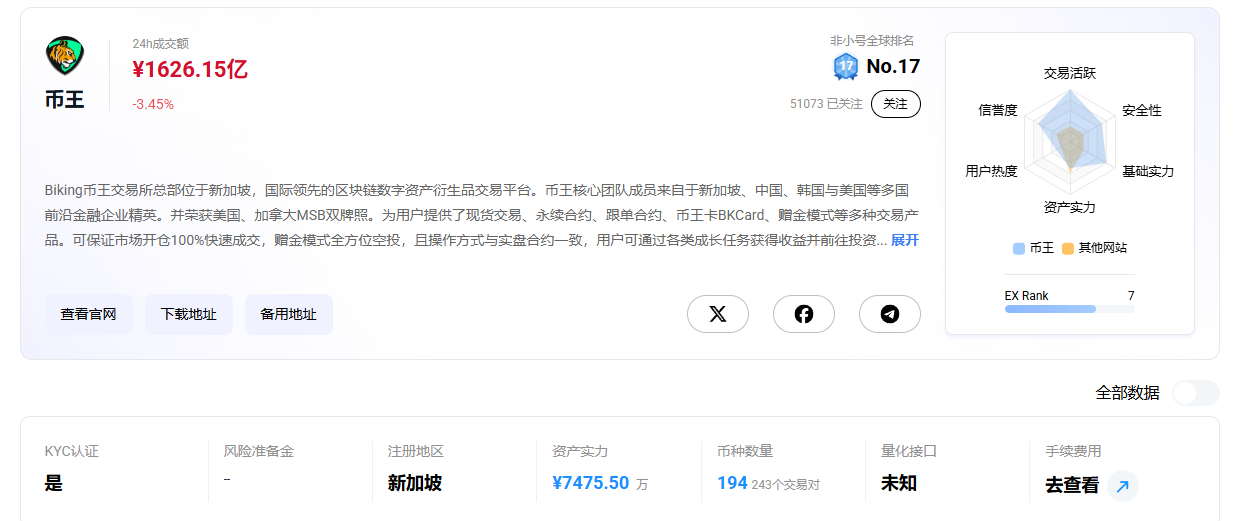Click the 24h成交额 label
Viewport: 1244px width, 521px height.
click(x=160, y=43)
